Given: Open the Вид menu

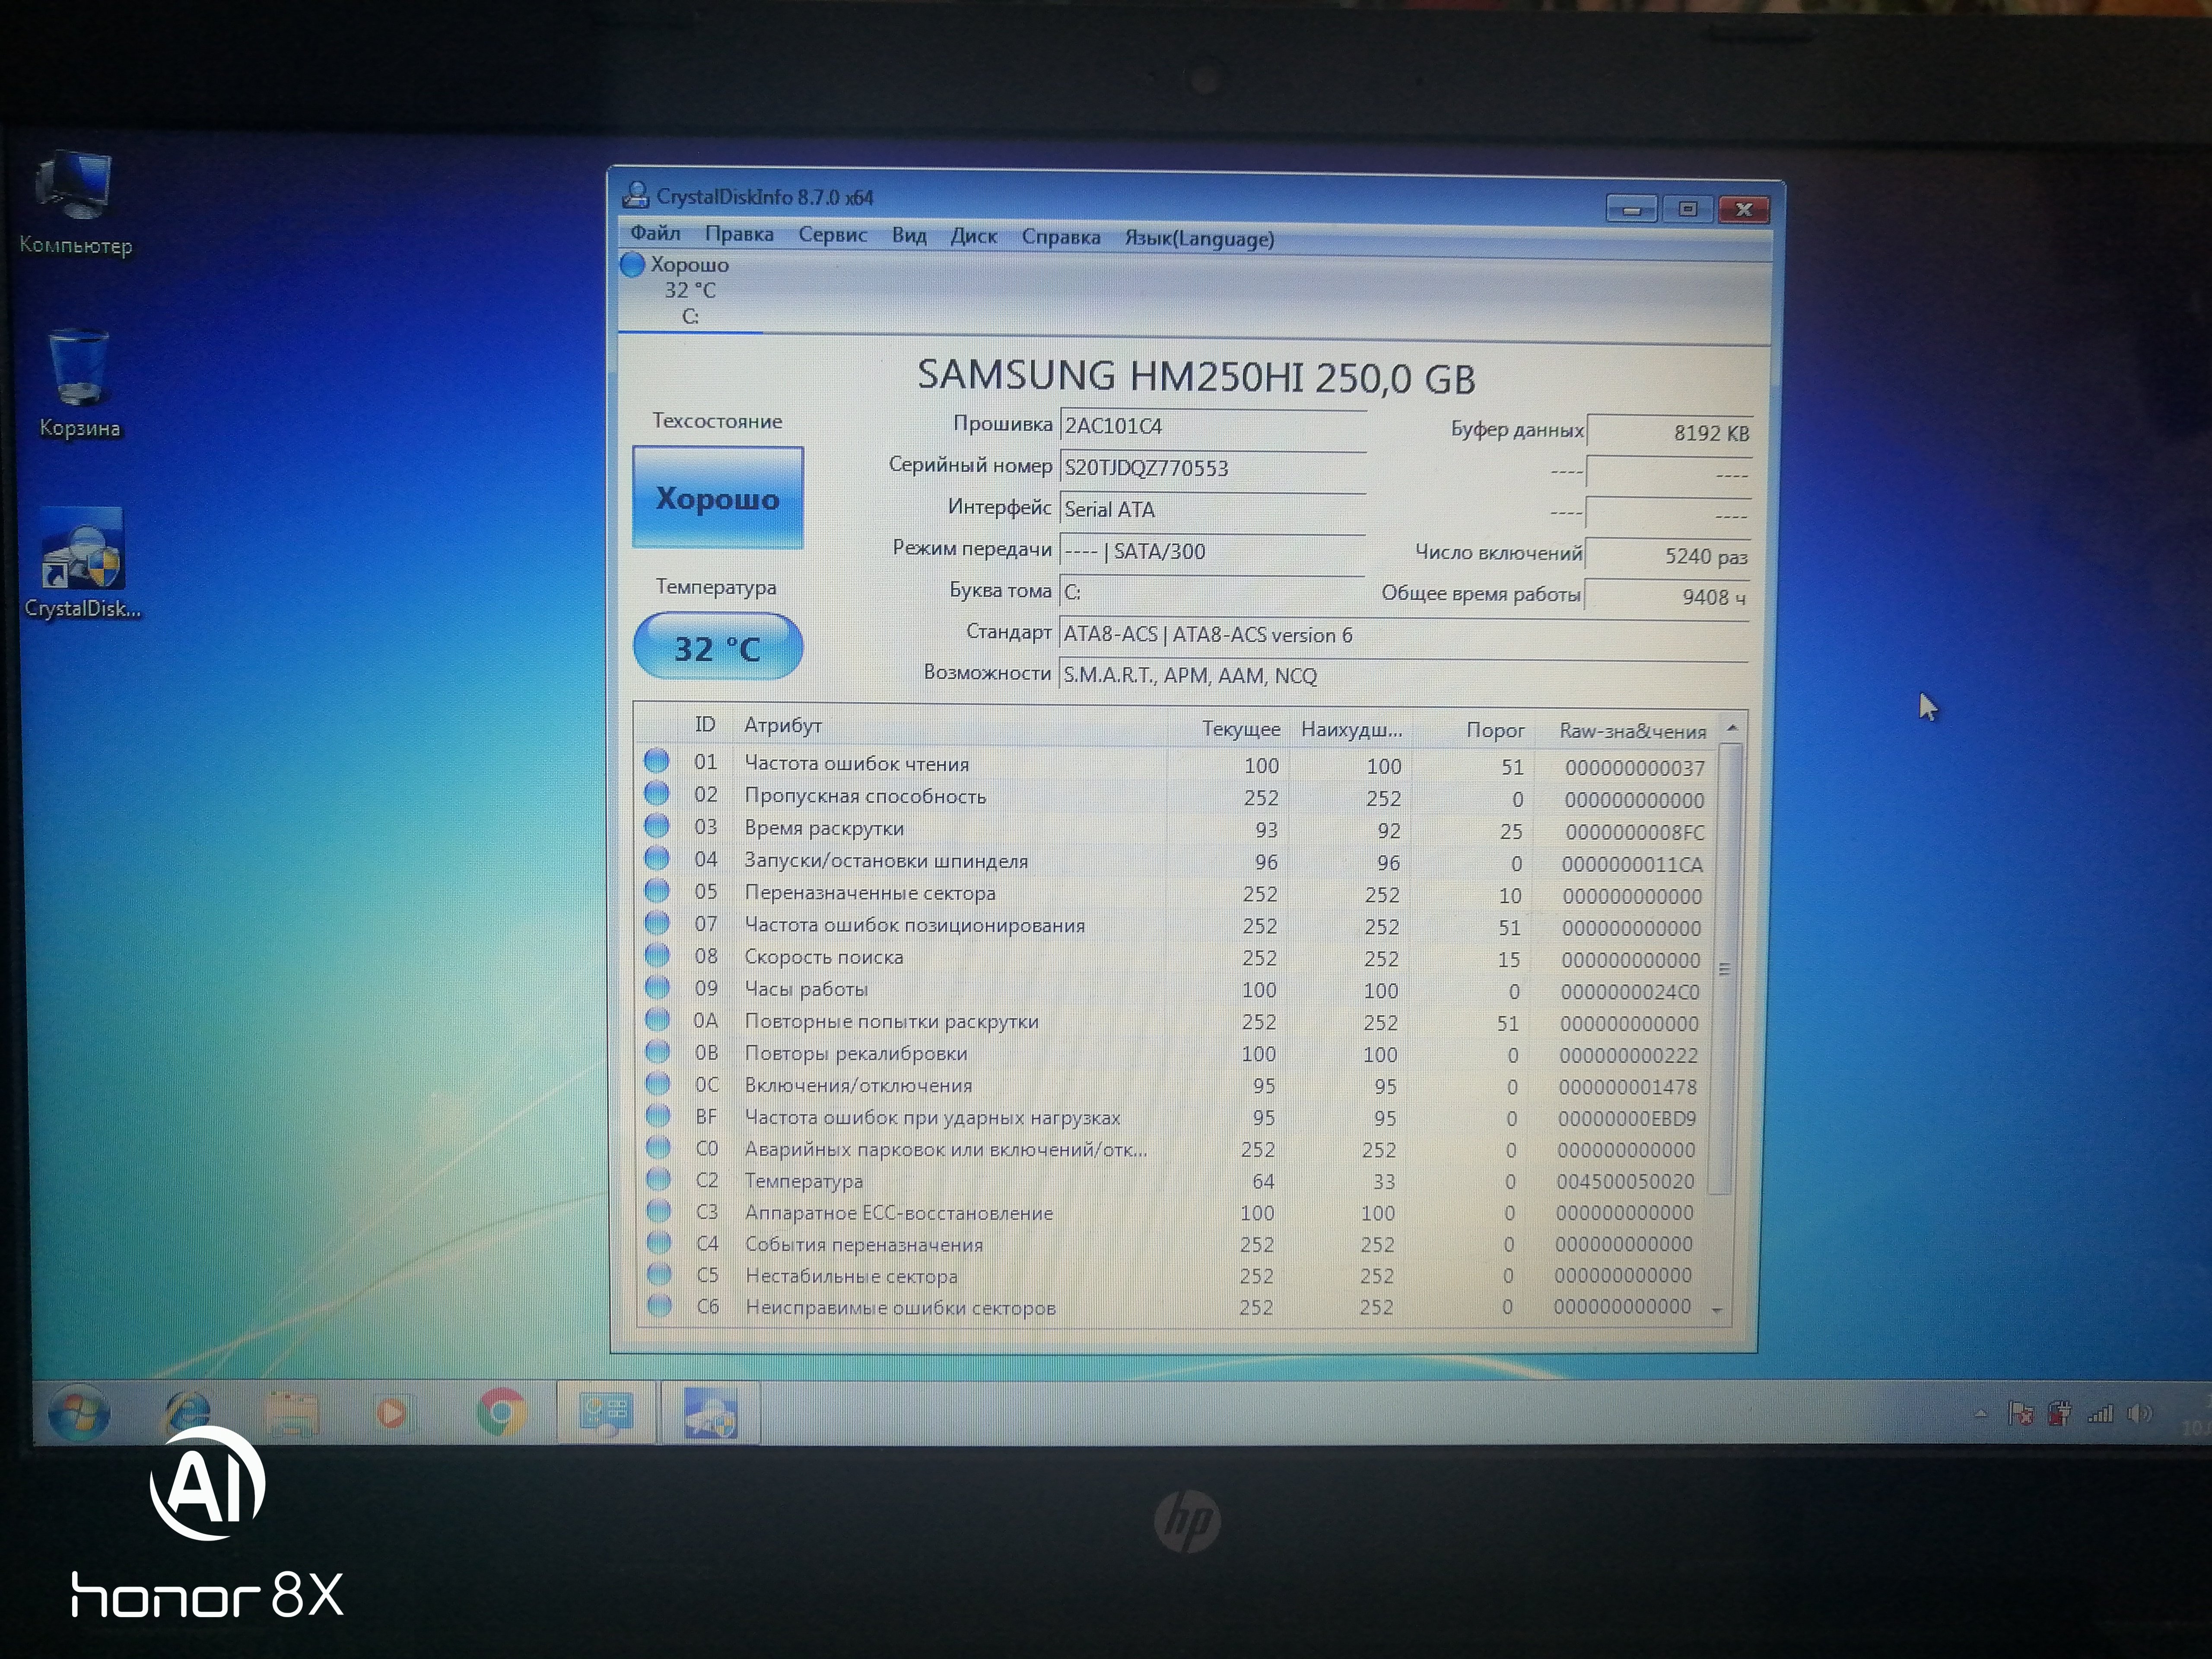Looking at the screenshot, I should tap(909, 236).
